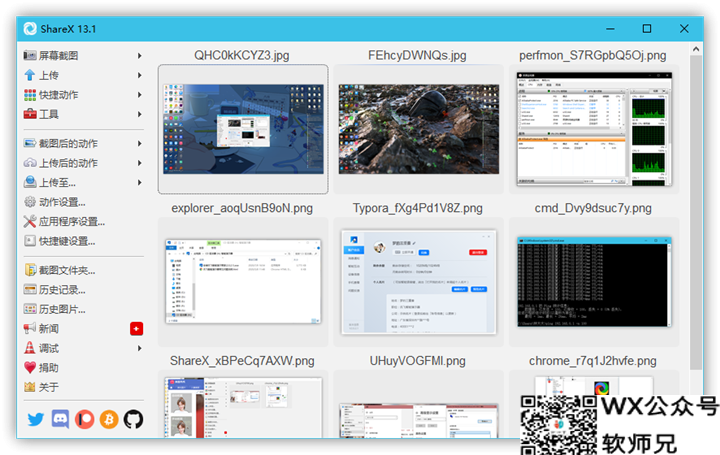This screenshot has width=720, height=455.
Task: Click the 动作设置 gear icon
Action: point(30,202)
